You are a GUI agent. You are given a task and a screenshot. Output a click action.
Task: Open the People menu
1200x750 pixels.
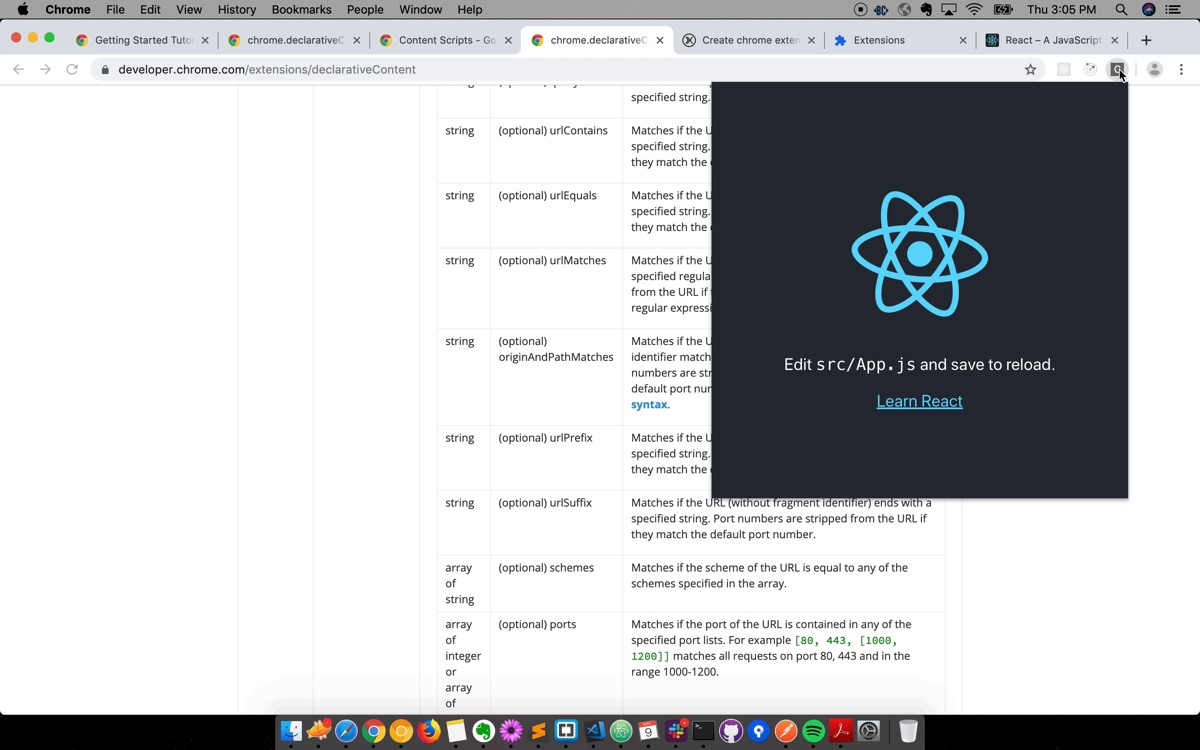tap(365, 10)
